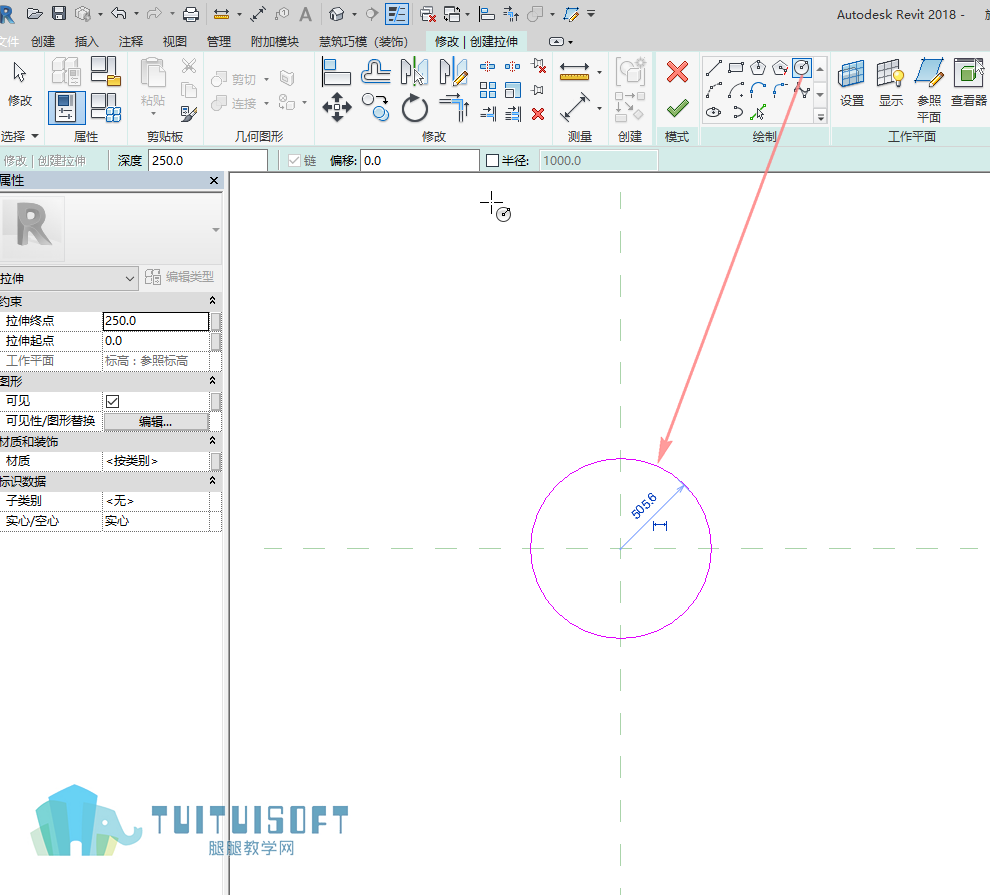This screenshot has width=990, height=895.
Task: Click the Print icon in quick access toolbar
Action: (x=191, y=14)
